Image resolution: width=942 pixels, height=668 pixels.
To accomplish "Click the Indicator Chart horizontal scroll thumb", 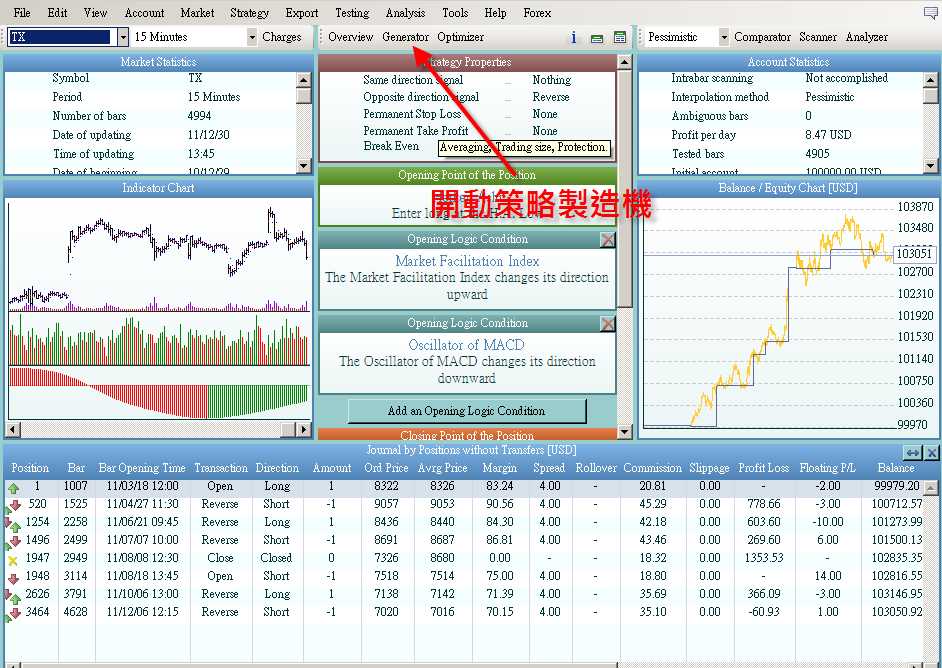I will coord(289,430).
